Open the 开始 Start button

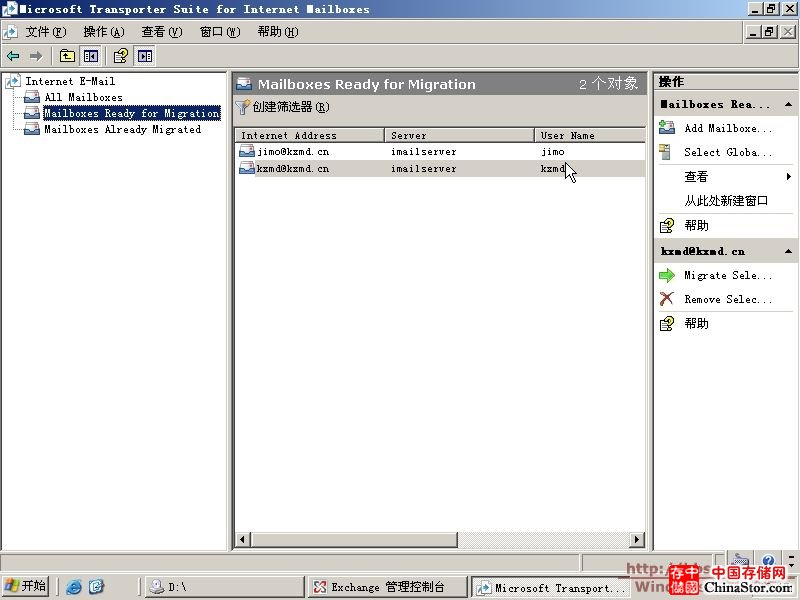pyautogui.click(x=24, y=586)
